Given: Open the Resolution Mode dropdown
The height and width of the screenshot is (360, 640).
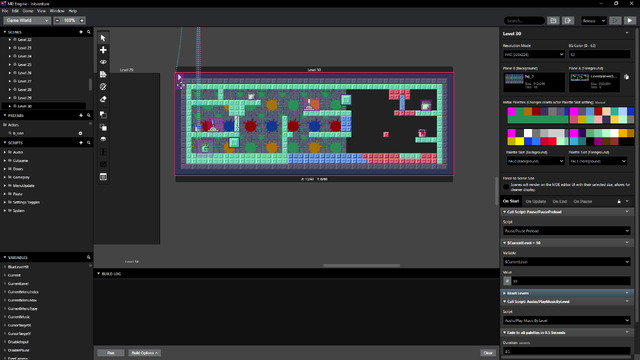Looking at the screenshot, I should (x=534, y=54).
